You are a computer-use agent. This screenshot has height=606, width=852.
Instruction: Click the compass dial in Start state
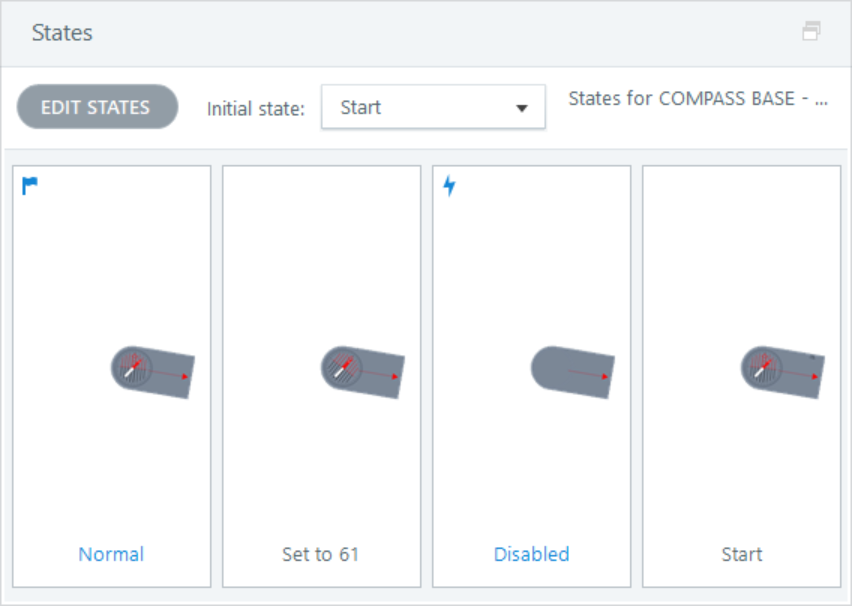pyautogui.click(x=760, y=367)
